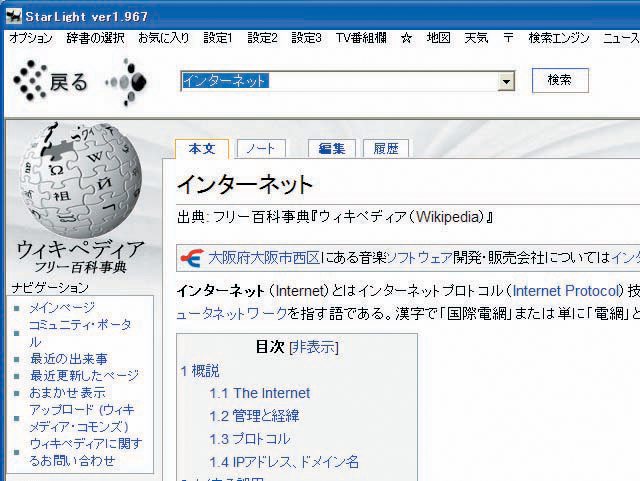Image resolution: width=640 pixels, height=481 pixels.
Task: Select the 本文 article tab
Action: tap(202, 149)
